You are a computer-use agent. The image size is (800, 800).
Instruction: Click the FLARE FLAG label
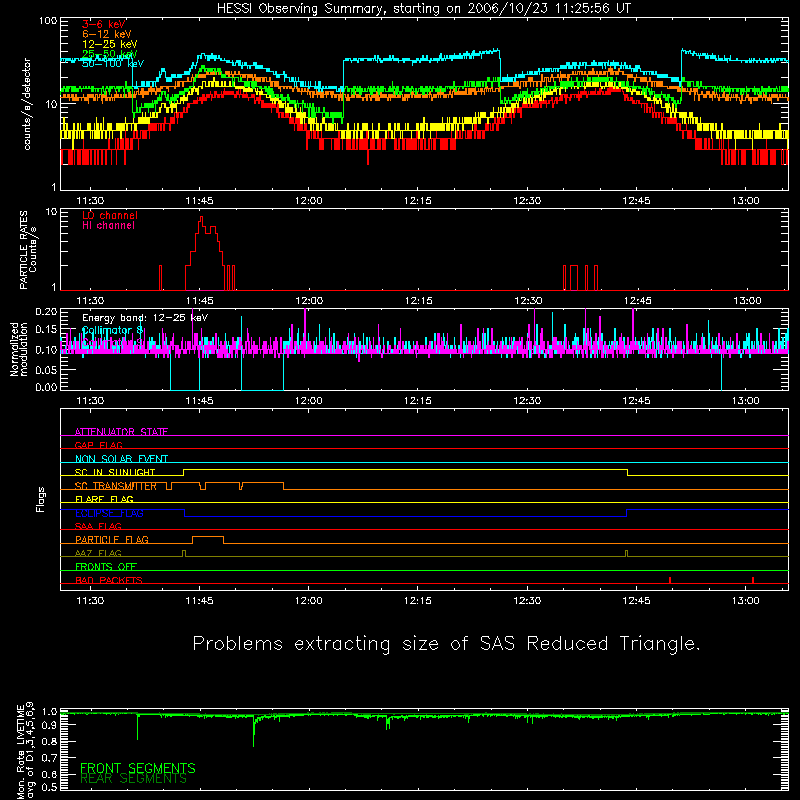point(104,499)
